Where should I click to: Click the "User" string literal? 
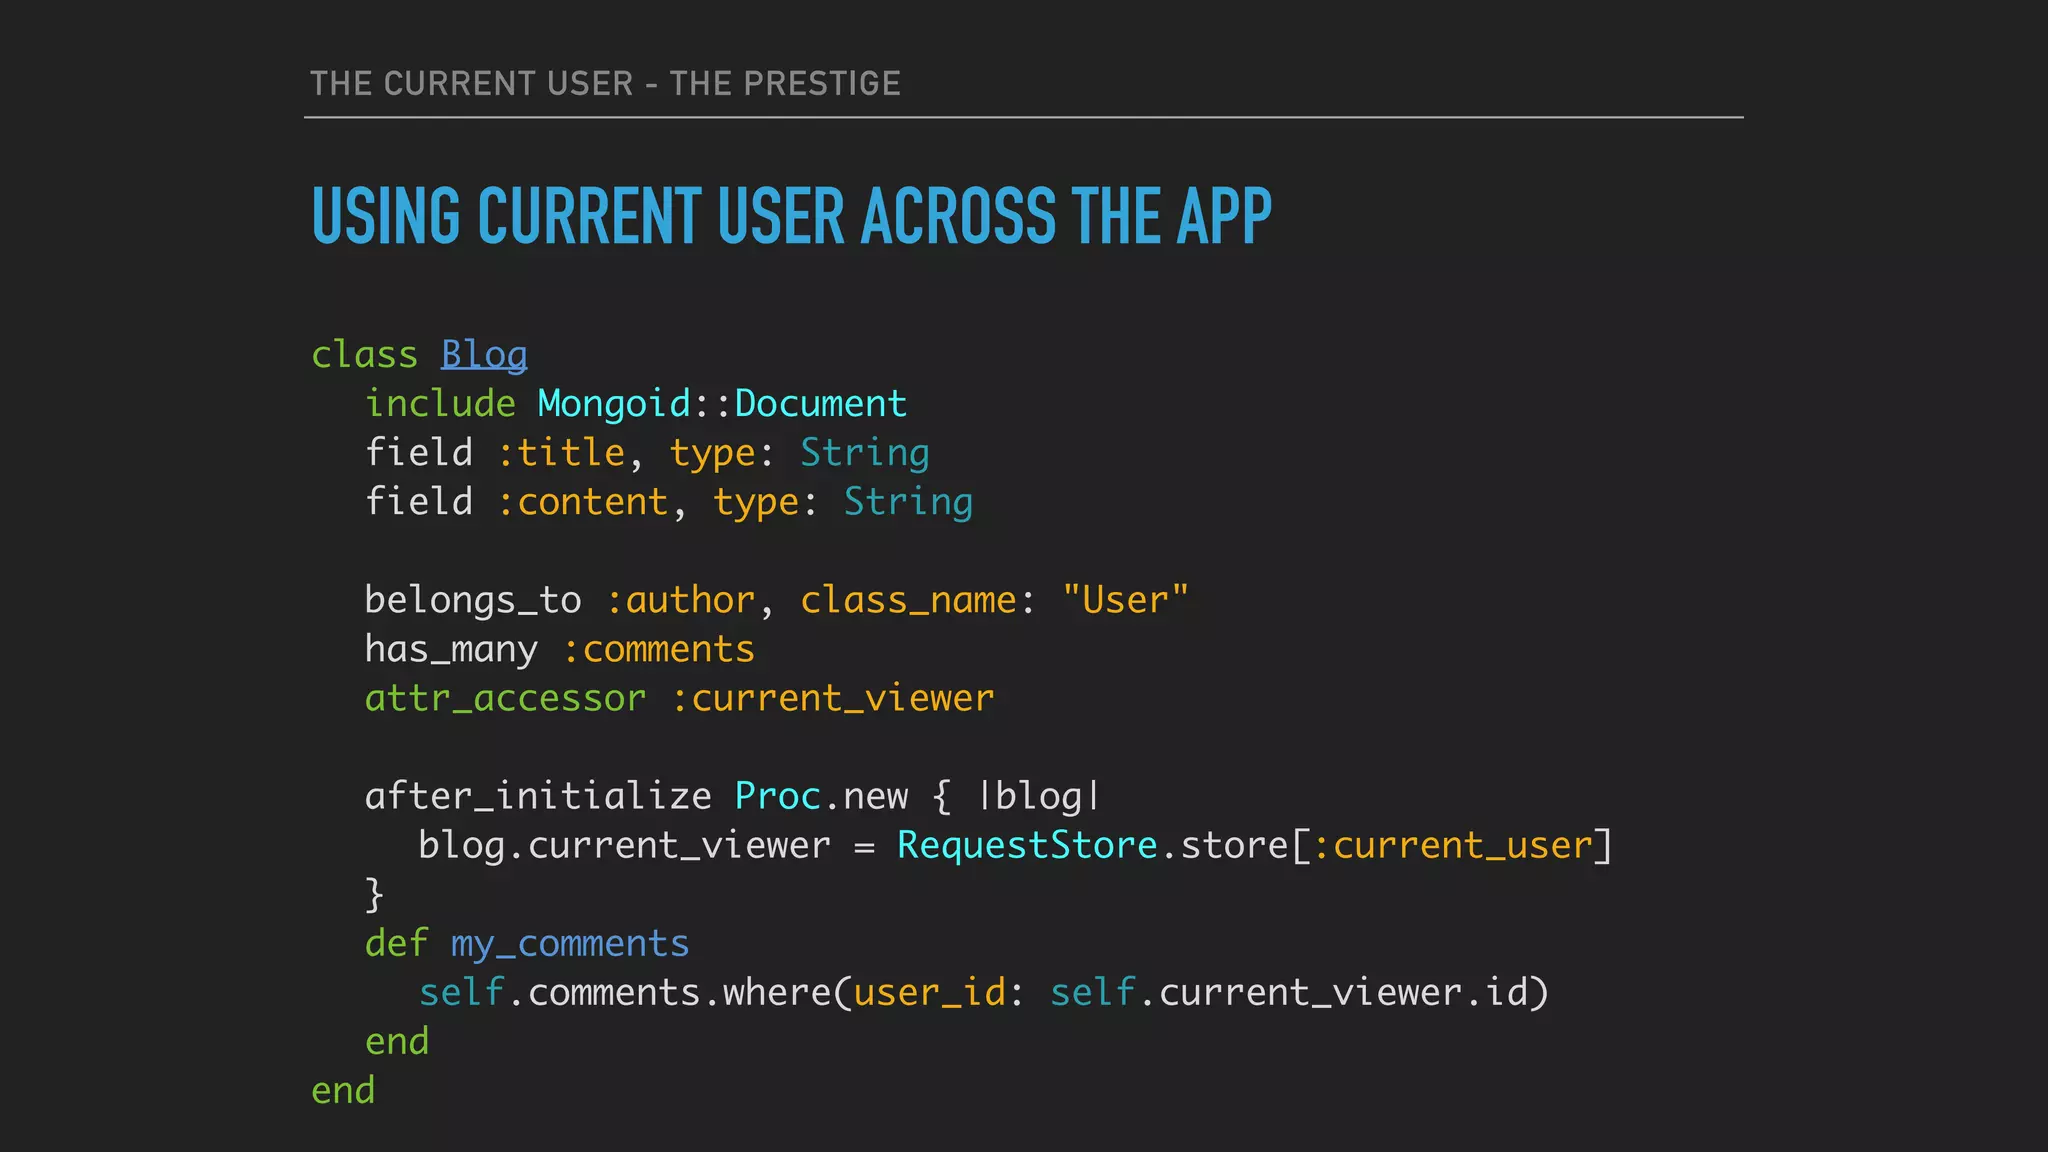[x=1125, y=600]
